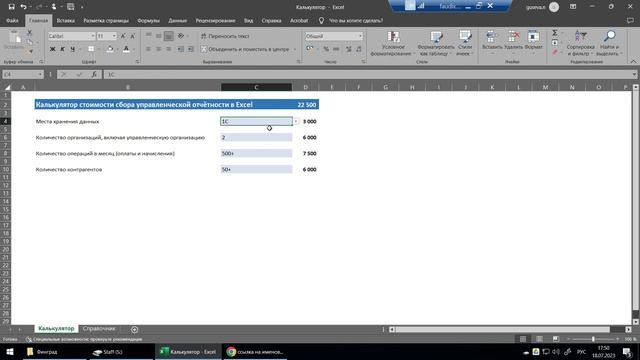The image size is (640, 360).
Task: Switch to Рецензирование ribbon tab
Action: pos(215,20)
